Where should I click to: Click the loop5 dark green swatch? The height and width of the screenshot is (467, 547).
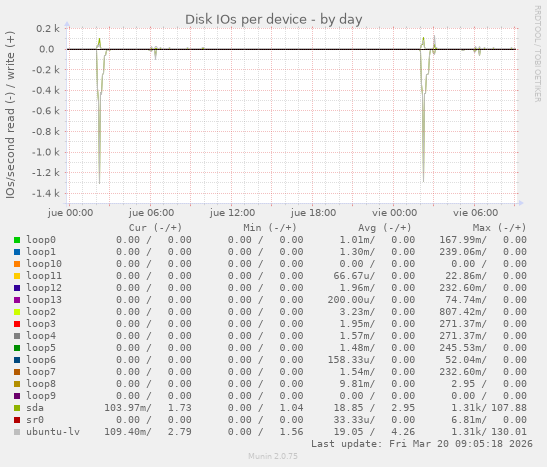pyautogui.click(x=17, y=348)
